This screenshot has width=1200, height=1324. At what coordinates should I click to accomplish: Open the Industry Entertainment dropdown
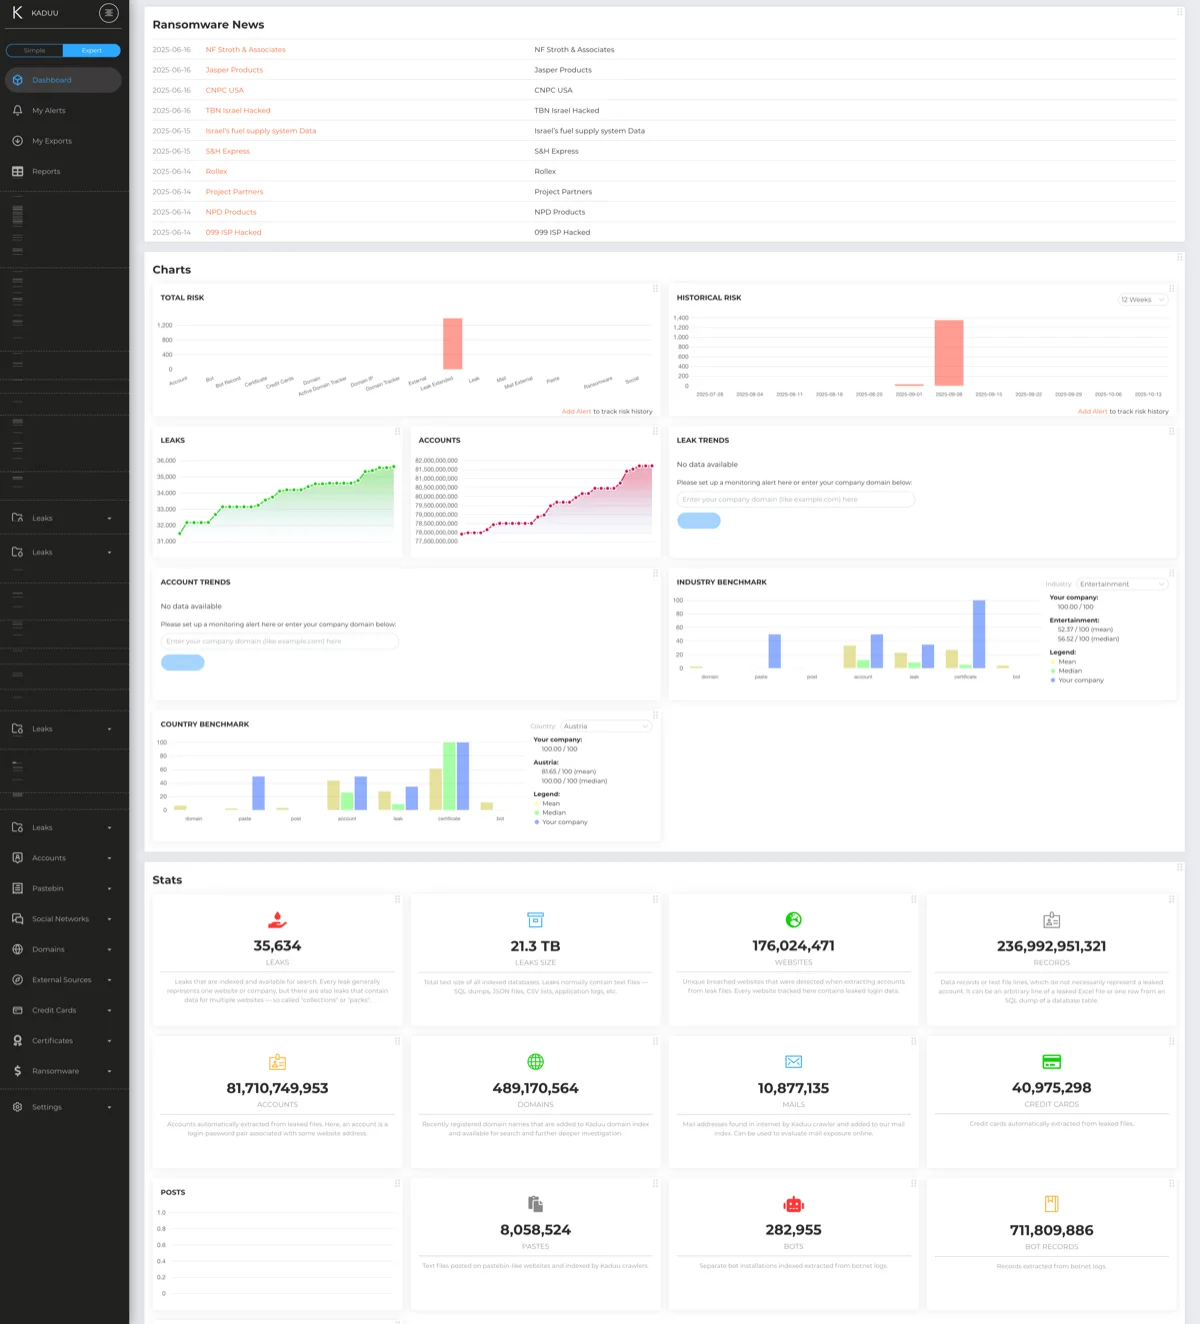coord(1121,584)
